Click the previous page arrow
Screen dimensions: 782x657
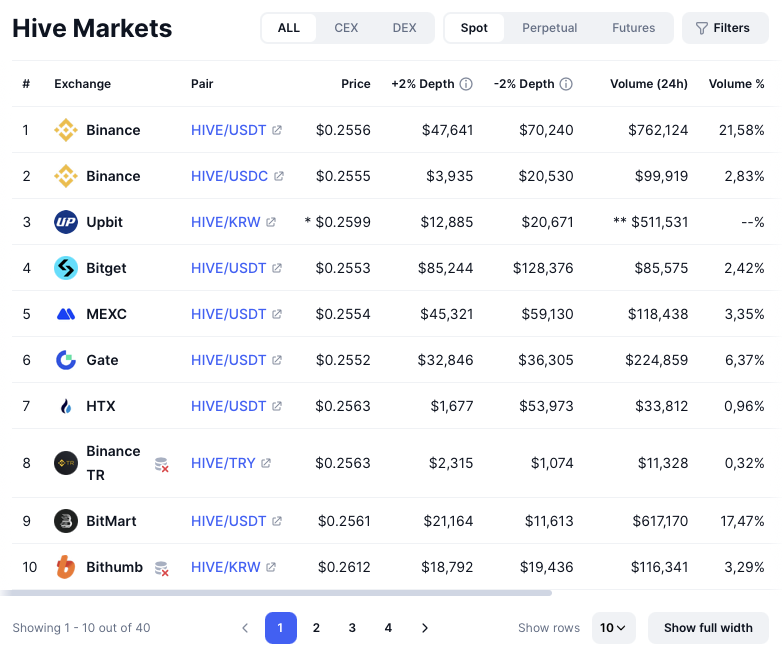(x=245, y=628)
